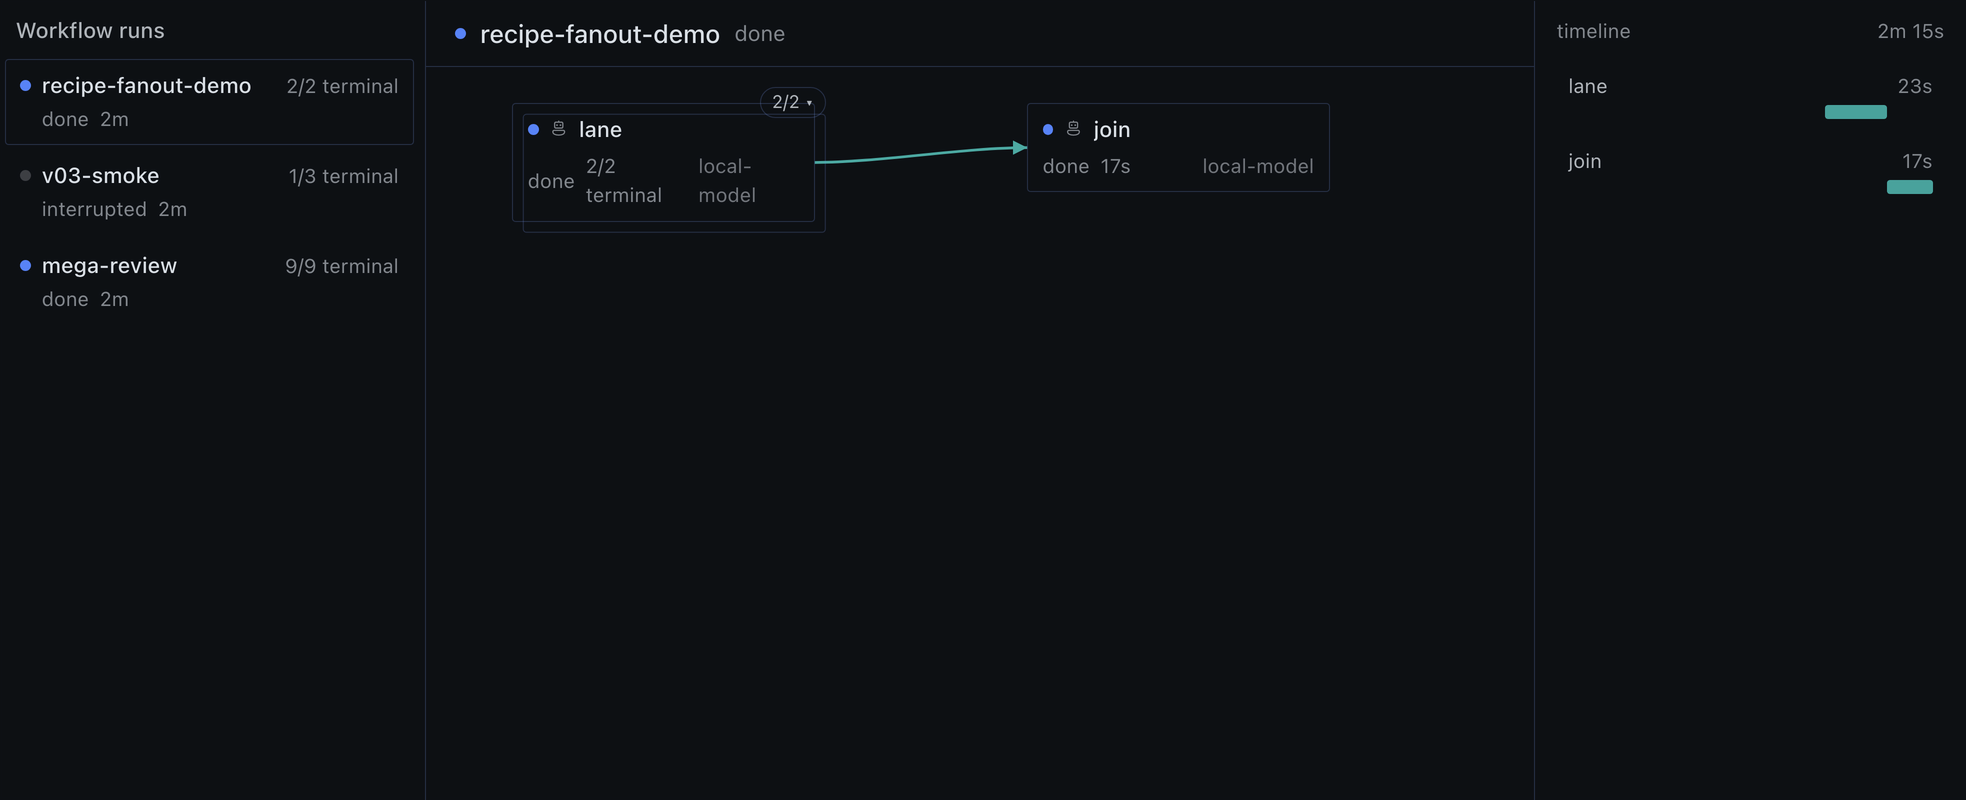Select the join row label in timeline
The height and width of the screenshot is (800, 1966).
click(1585, 161)
